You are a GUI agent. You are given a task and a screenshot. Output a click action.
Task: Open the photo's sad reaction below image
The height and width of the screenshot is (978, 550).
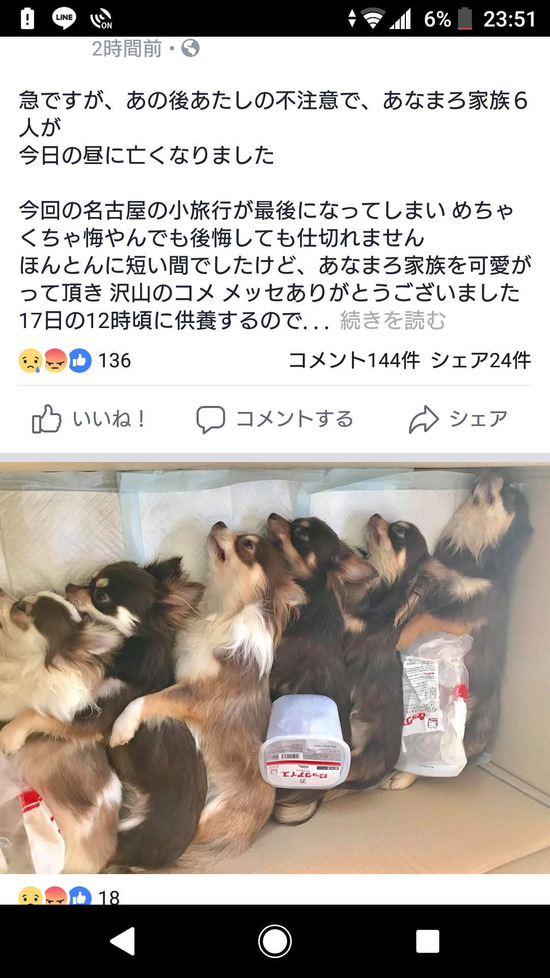(x=30, y=895)
